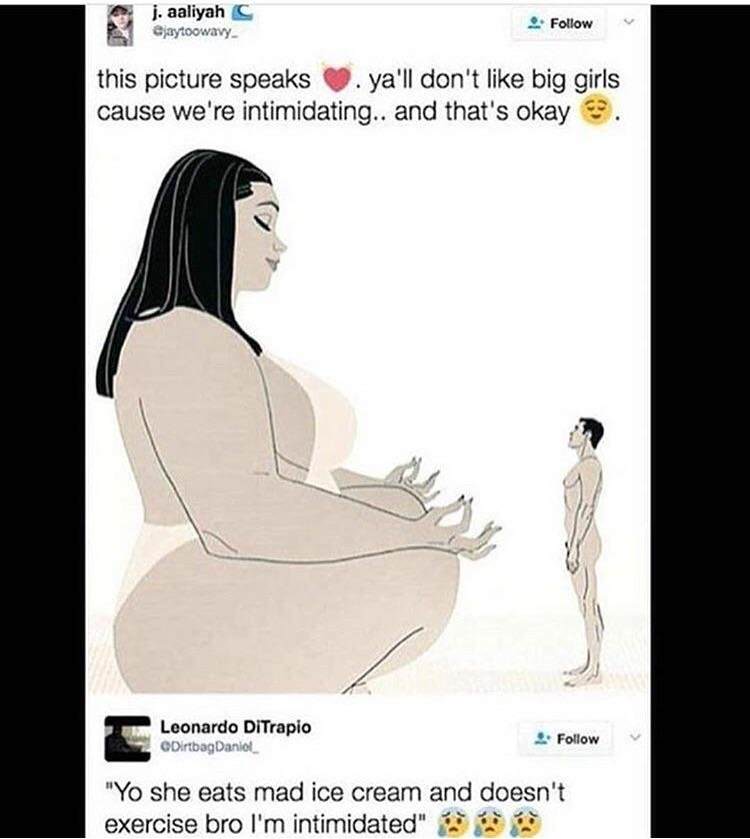
Task: Click the j. aaliyah display name
Action: pos(187,13)
